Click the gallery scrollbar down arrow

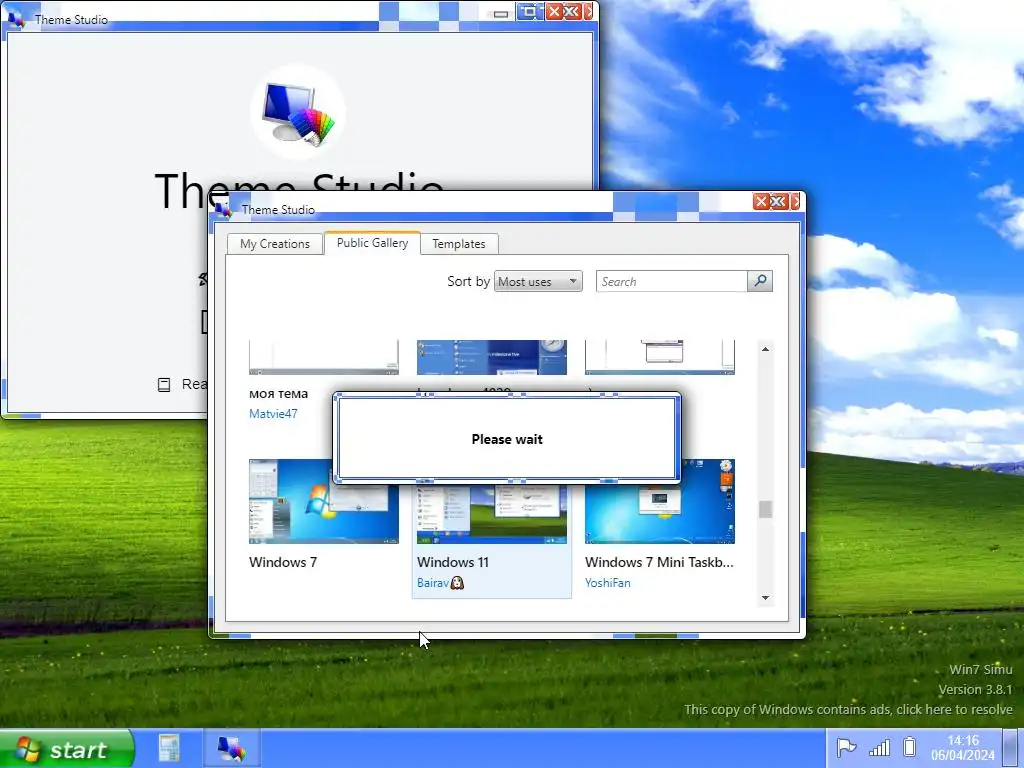pyautogui.click(x=765, y=598)
